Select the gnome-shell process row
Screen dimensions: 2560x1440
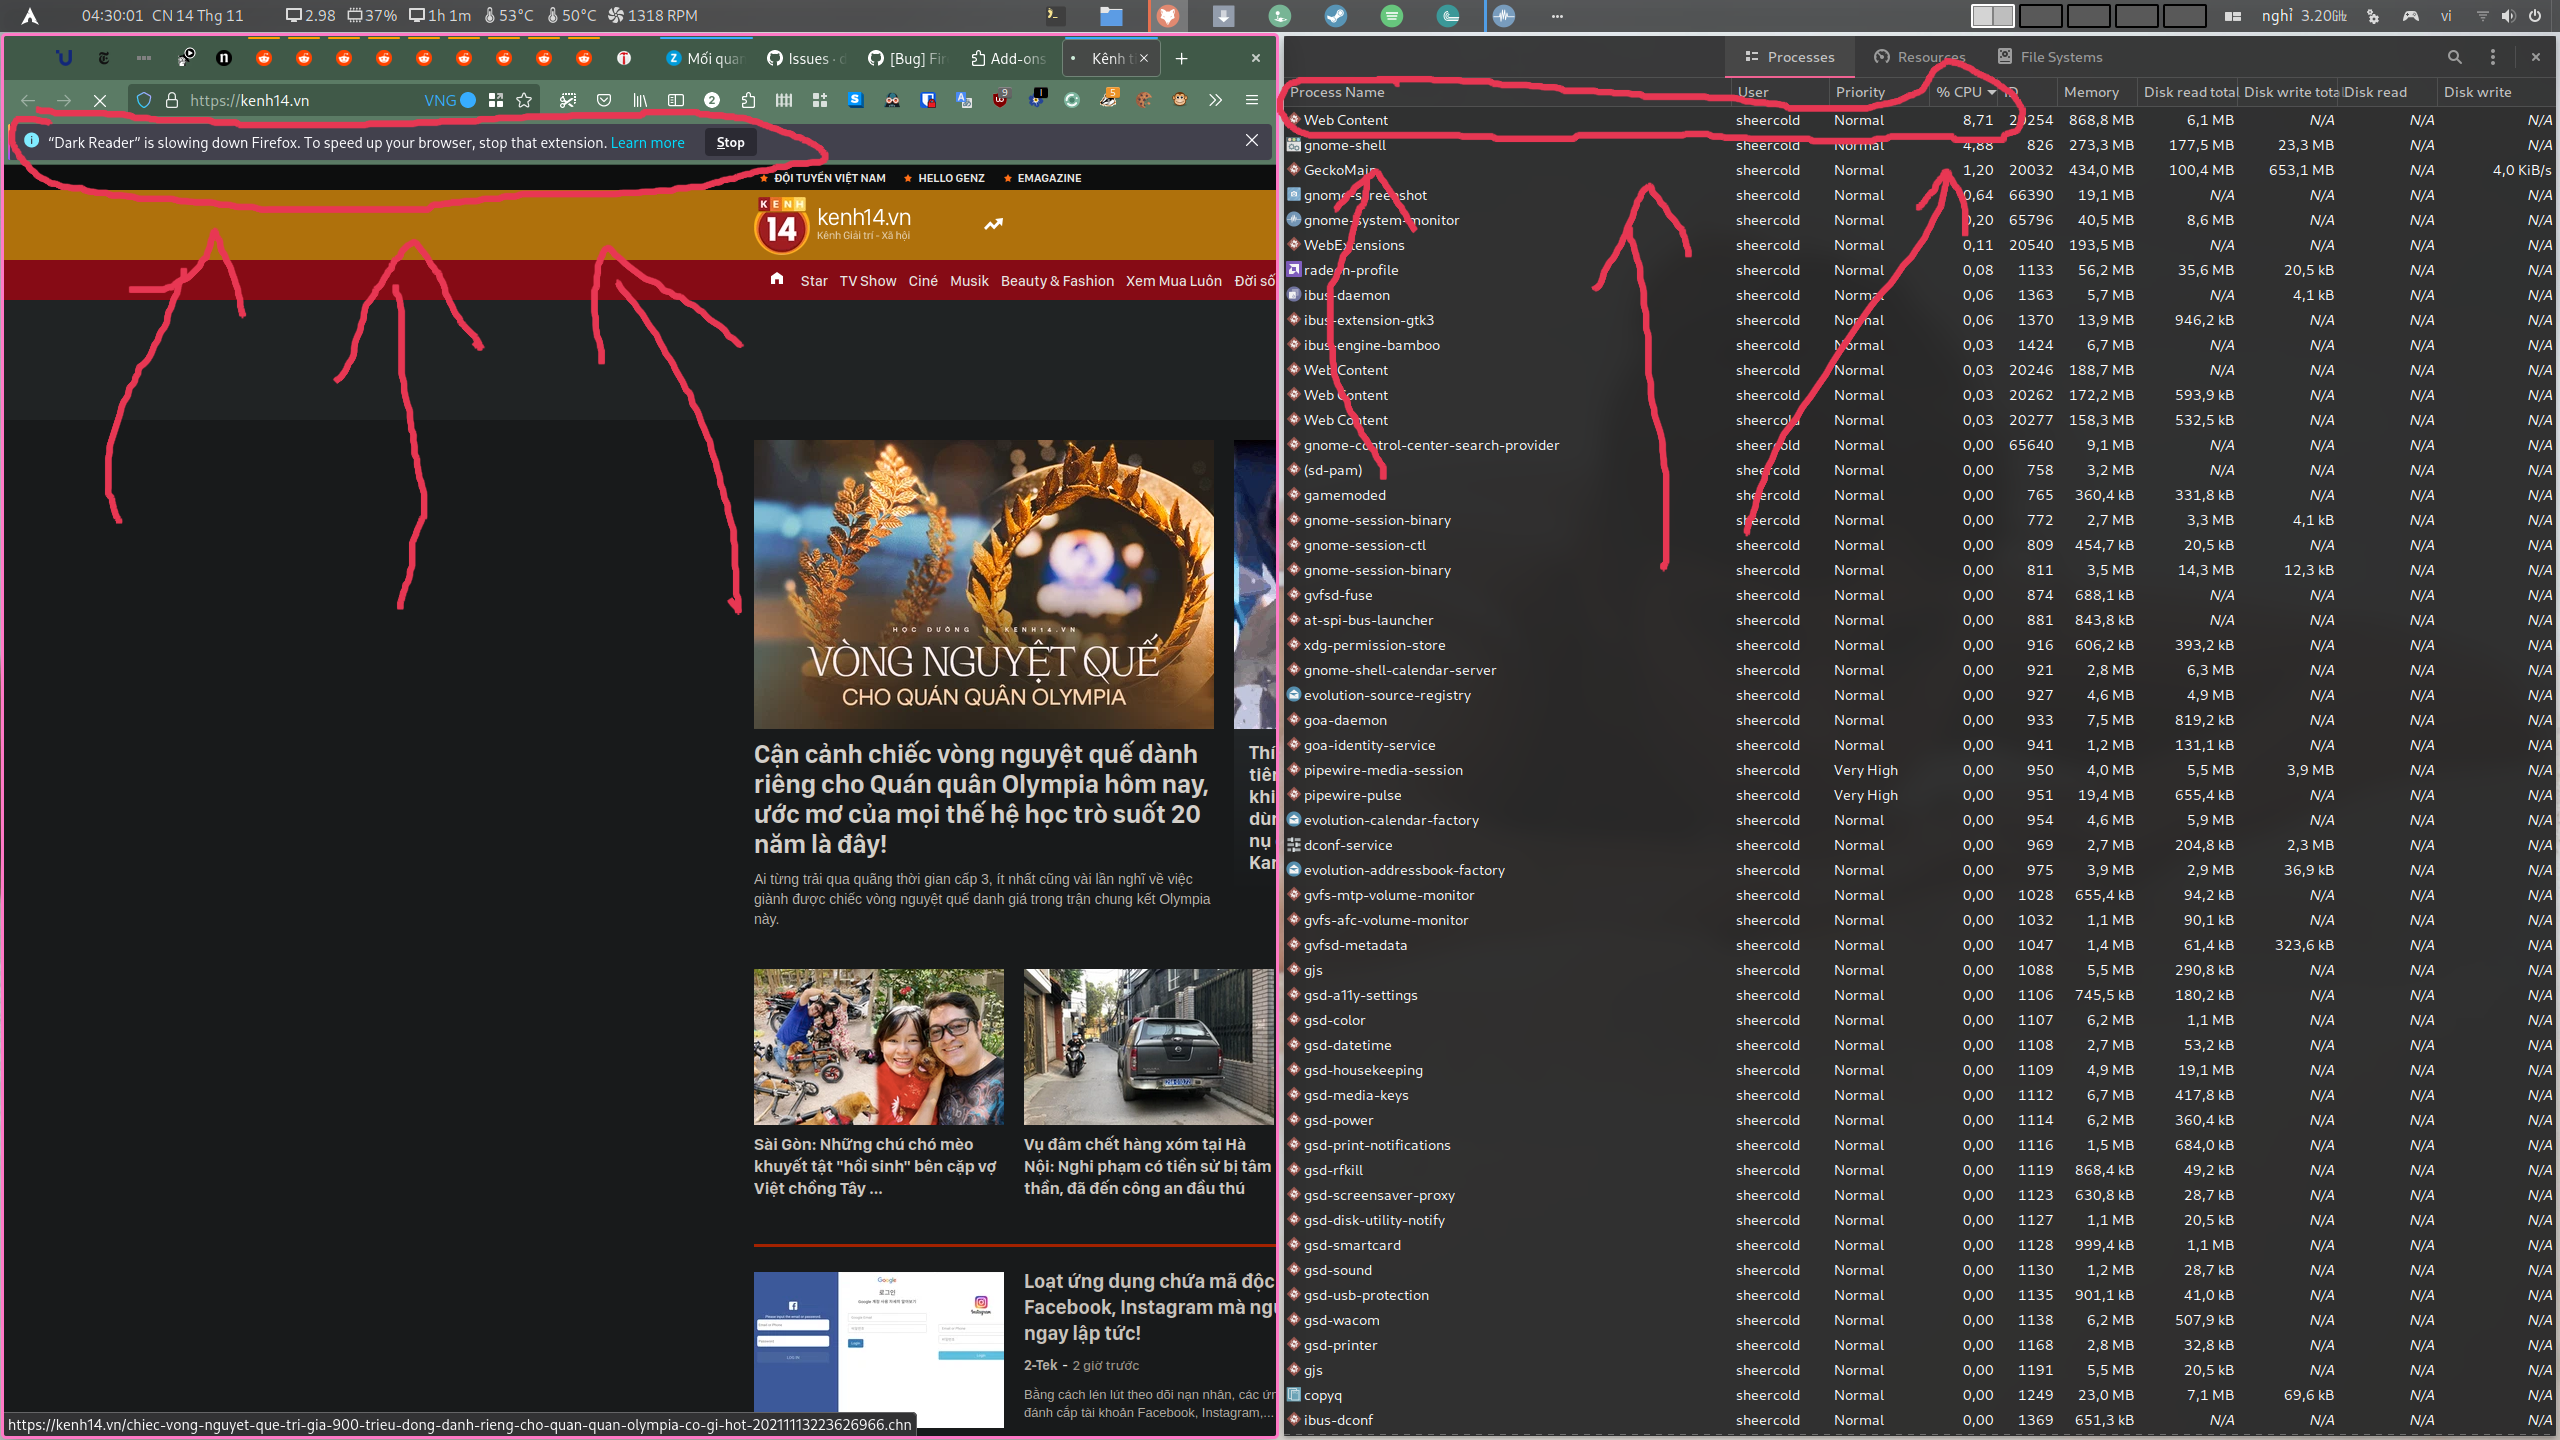(1918, 145)
